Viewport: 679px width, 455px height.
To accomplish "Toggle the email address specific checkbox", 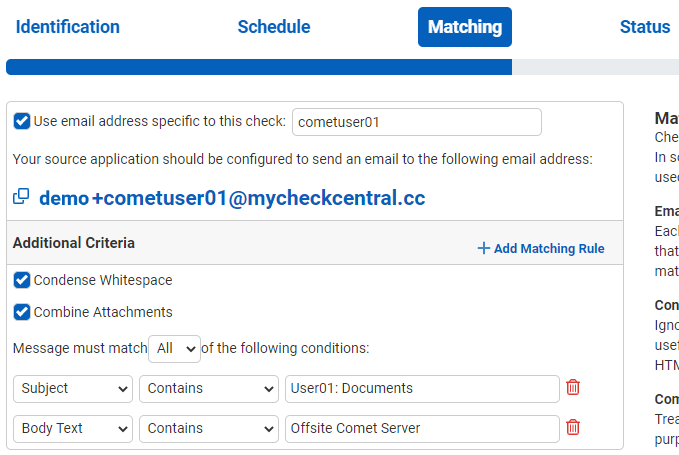I will (x=22, y=121).
